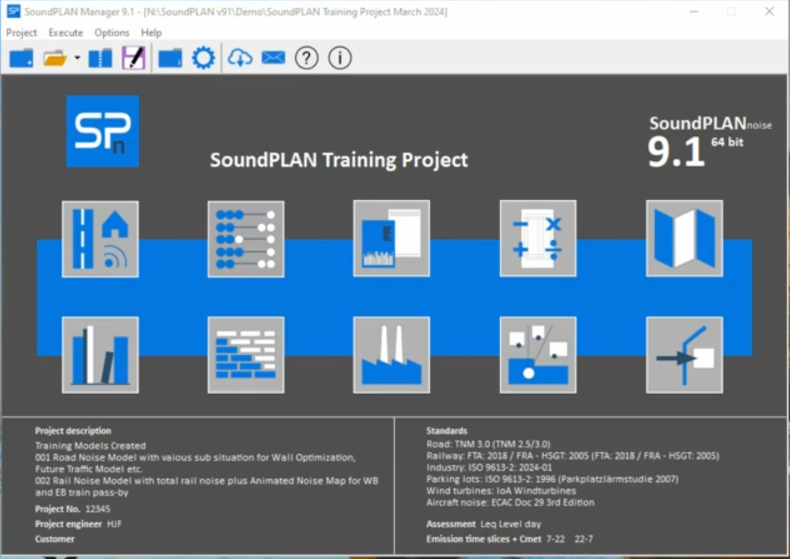The width and height of the screenshot is (790, 559).
Task: Click the cloud download update icon
Action: 240,58
